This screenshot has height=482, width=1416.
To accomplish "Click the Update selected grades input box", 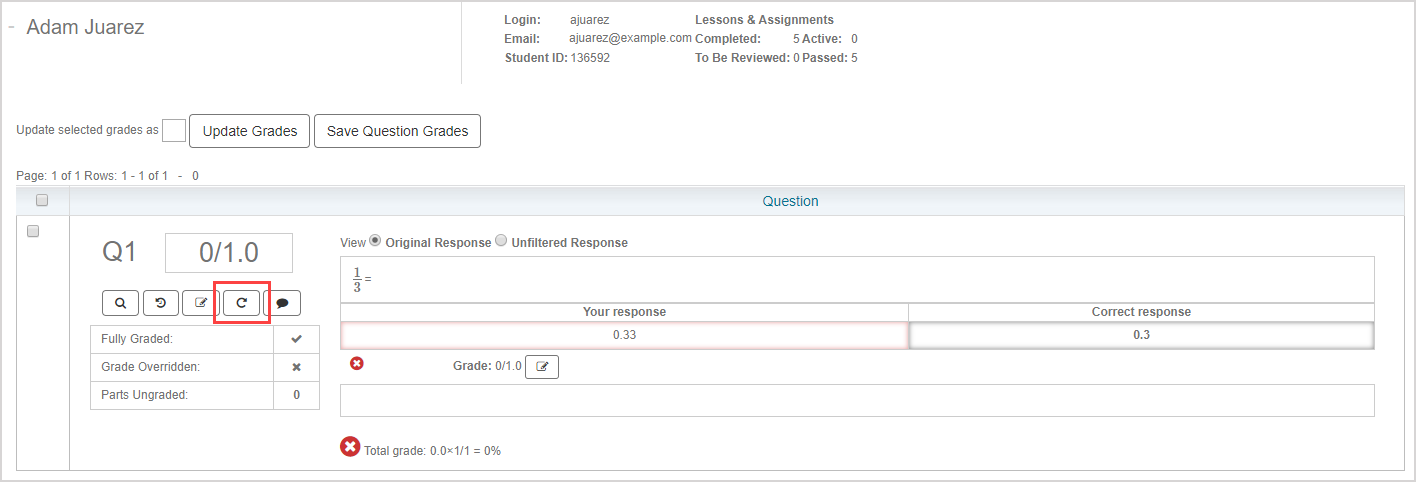I will [x=173, y=131].
